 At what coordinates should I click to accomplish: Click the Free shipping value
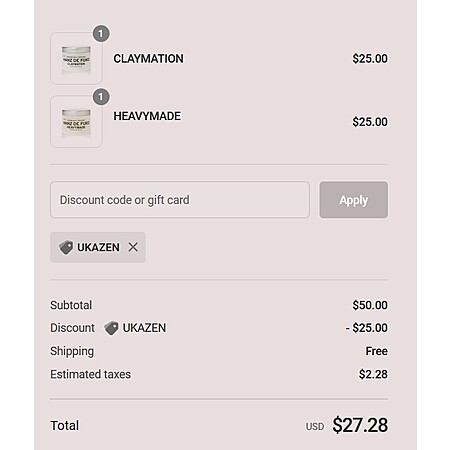[x=377, y=351]
